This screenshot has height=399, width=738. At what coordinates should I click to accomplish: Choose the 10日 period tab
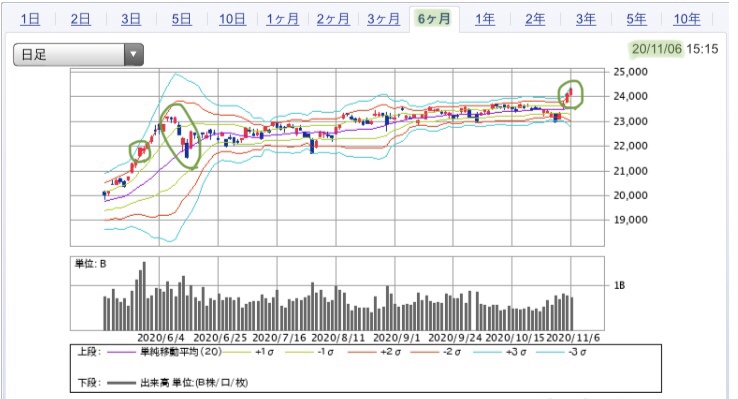pyautogui.click(x=232, y=19)
